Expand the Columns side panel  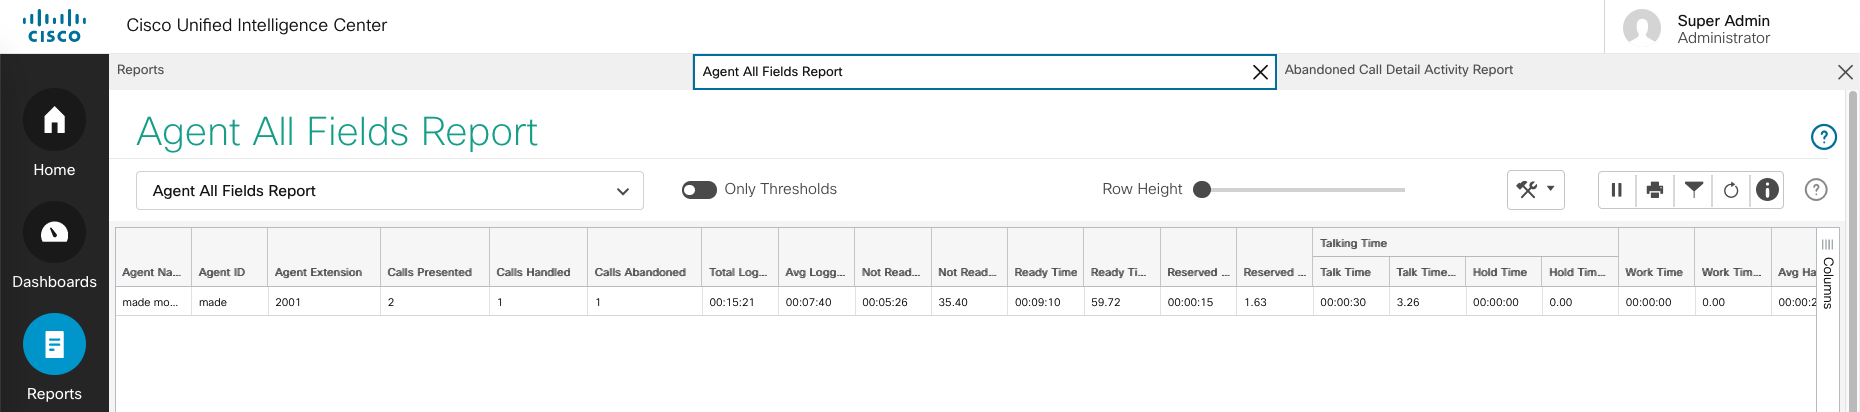(x=1828, y=274)
